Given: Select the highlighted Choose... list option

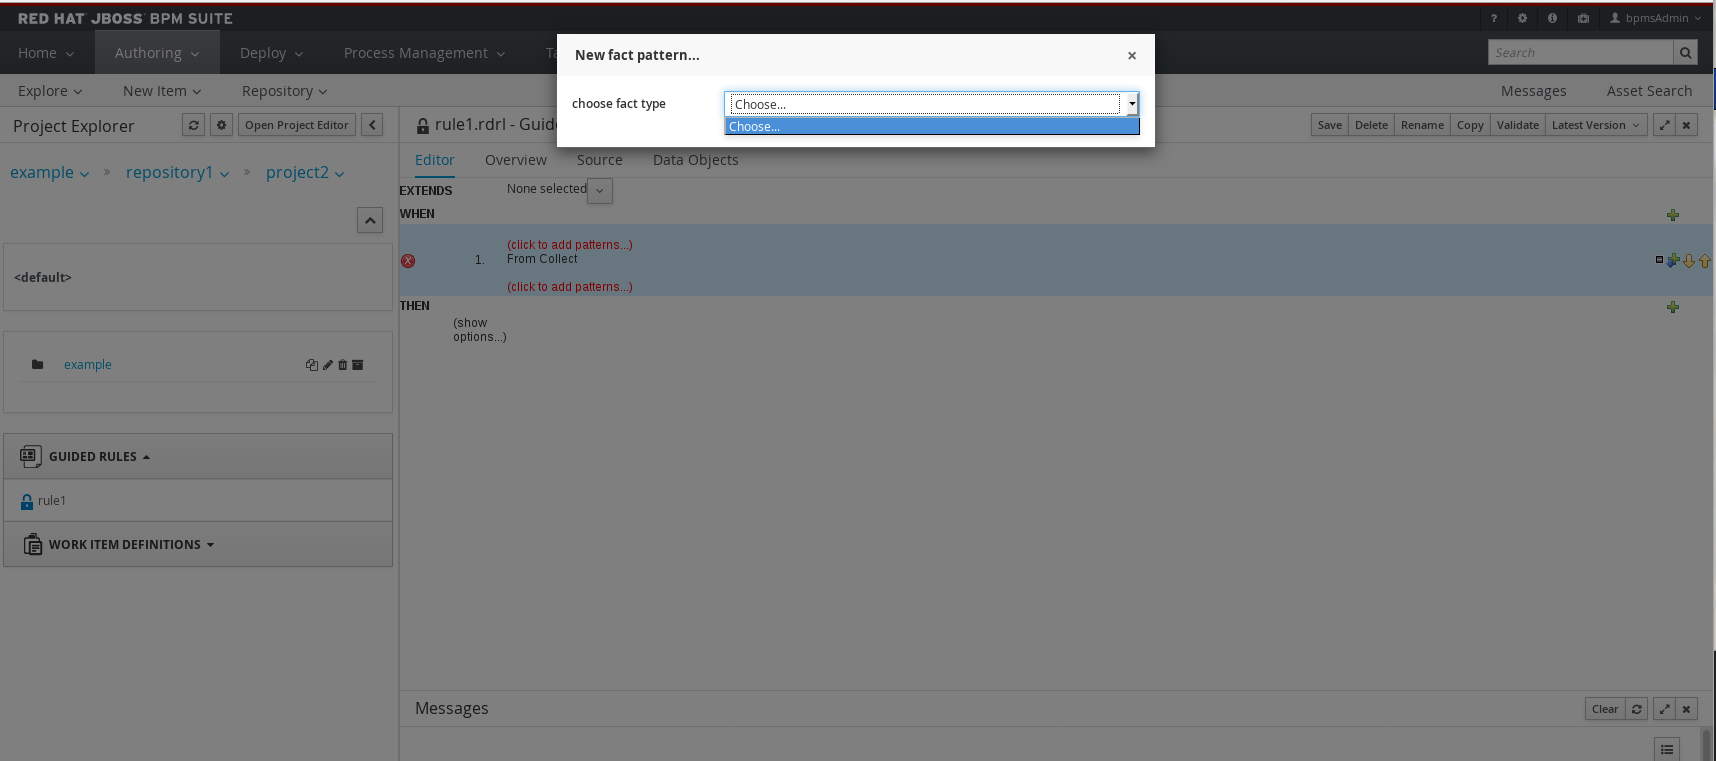Looking at the screenshot, I should (932, 126).
